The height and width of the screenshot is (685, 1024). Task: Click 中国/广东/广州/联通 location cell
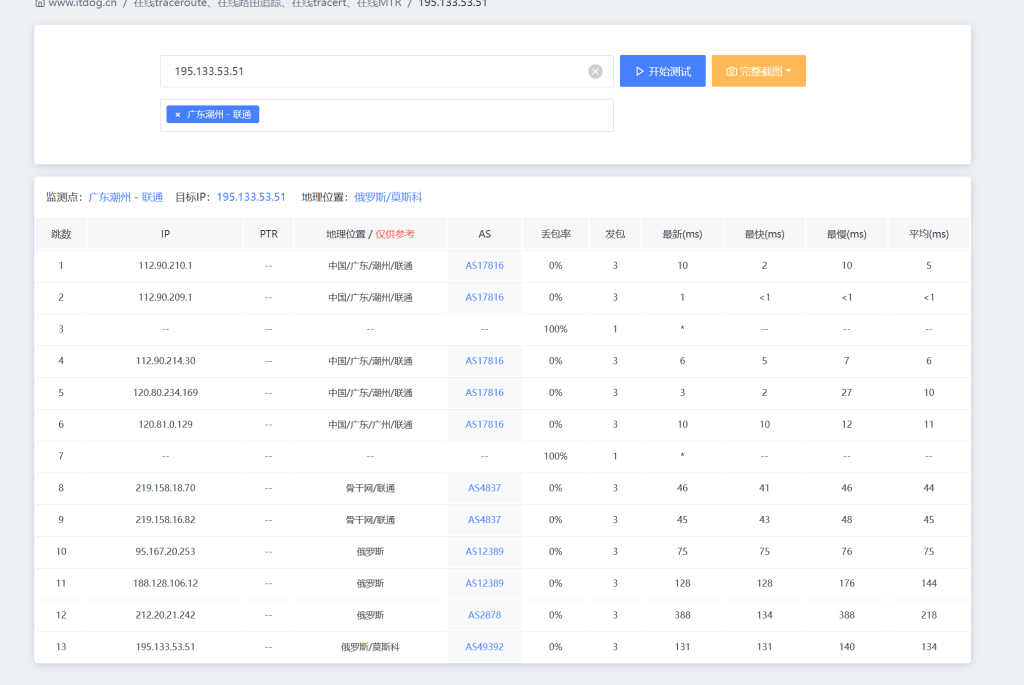coord(370,424)
